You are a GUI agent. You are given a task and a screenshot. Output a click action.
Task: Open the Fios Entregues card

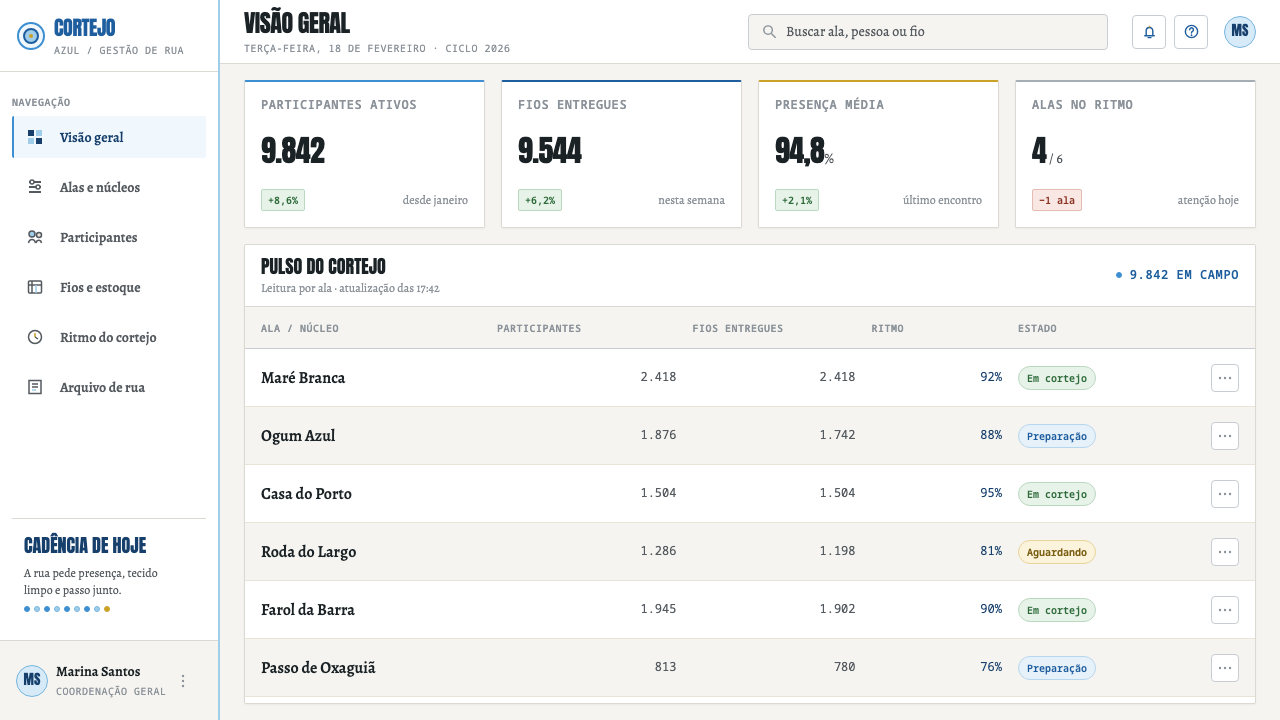pos(622,154)
